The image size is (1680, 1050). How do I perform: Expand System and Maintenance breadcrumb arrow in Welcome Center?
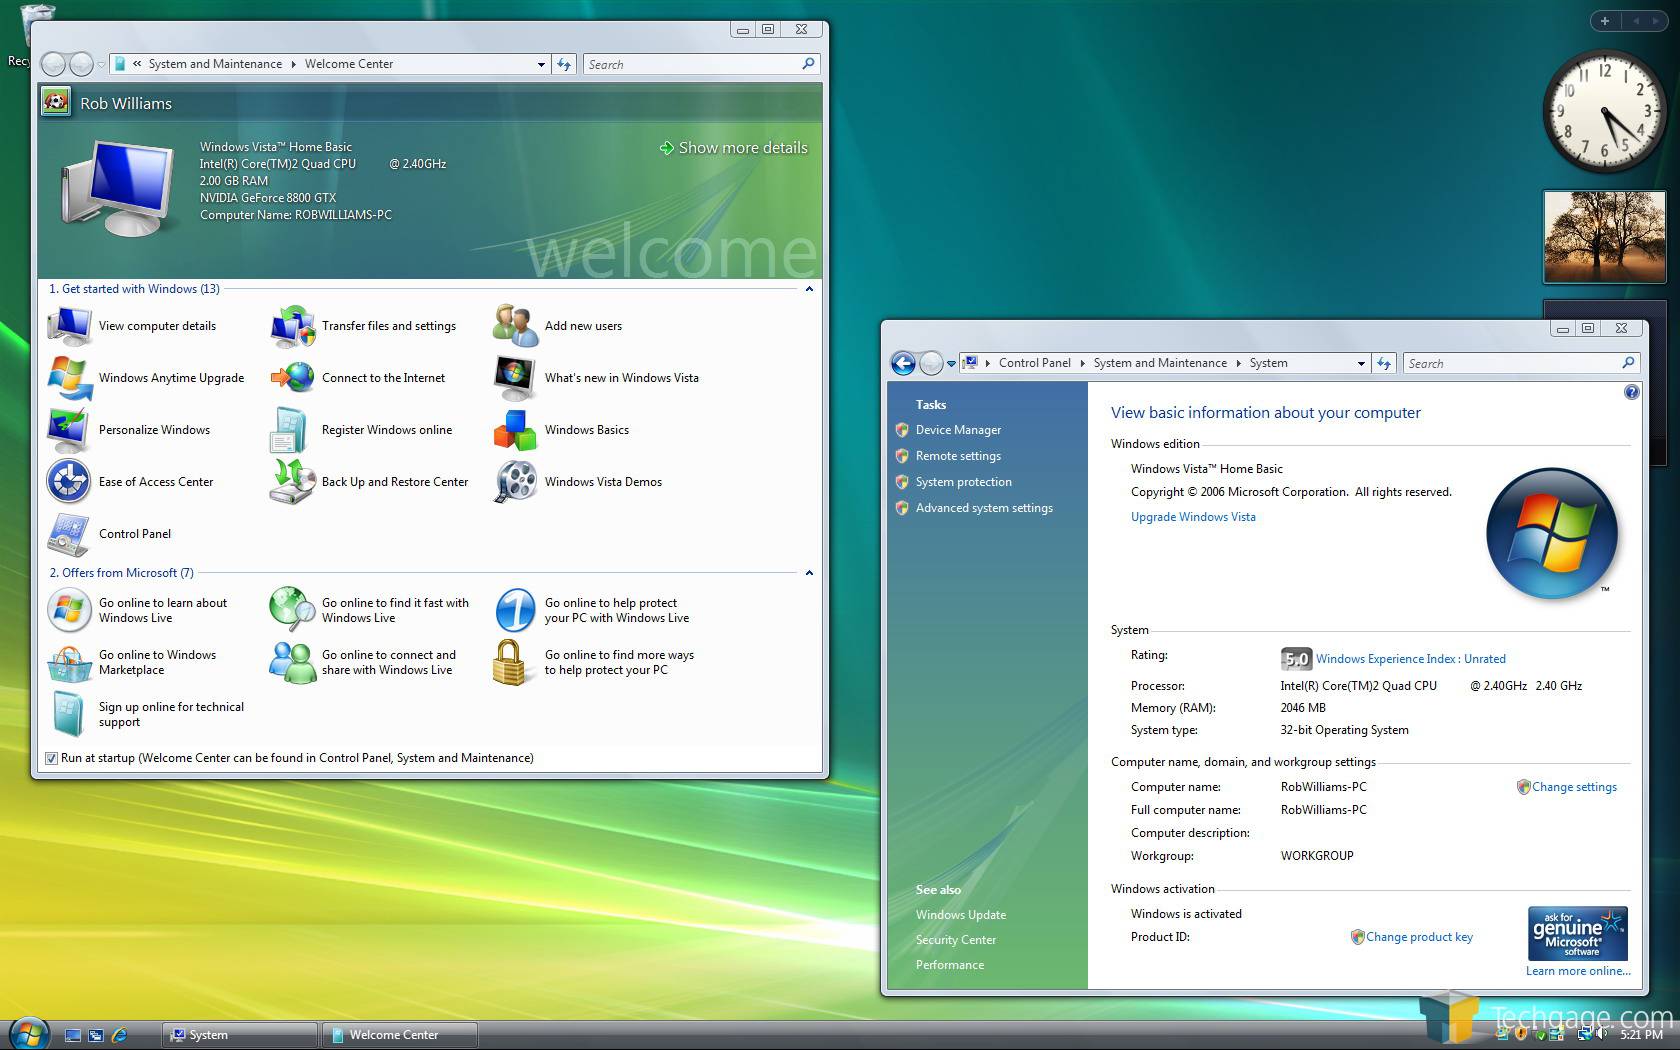[293, 64]
